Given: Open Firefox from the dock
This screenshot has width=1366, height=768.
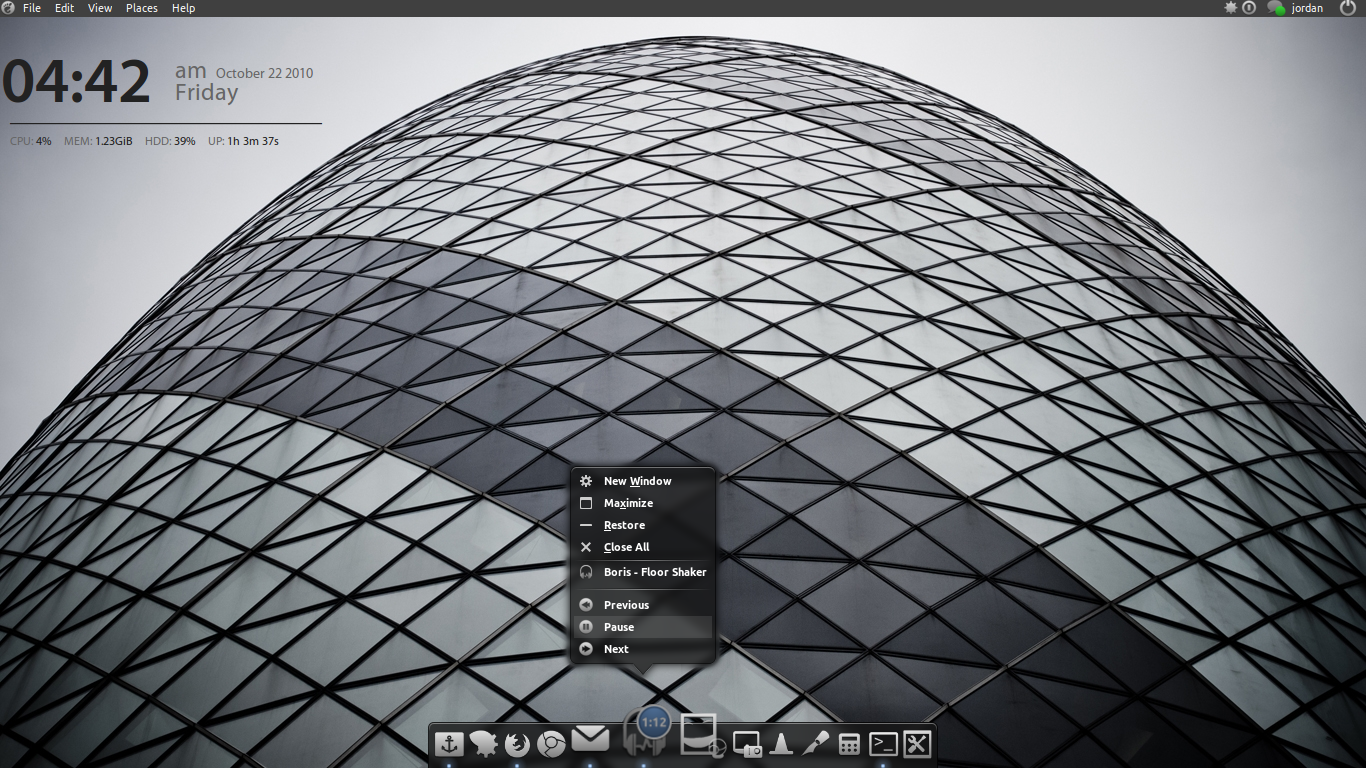Looking at the screenshot, I should (x=517, y=743).
